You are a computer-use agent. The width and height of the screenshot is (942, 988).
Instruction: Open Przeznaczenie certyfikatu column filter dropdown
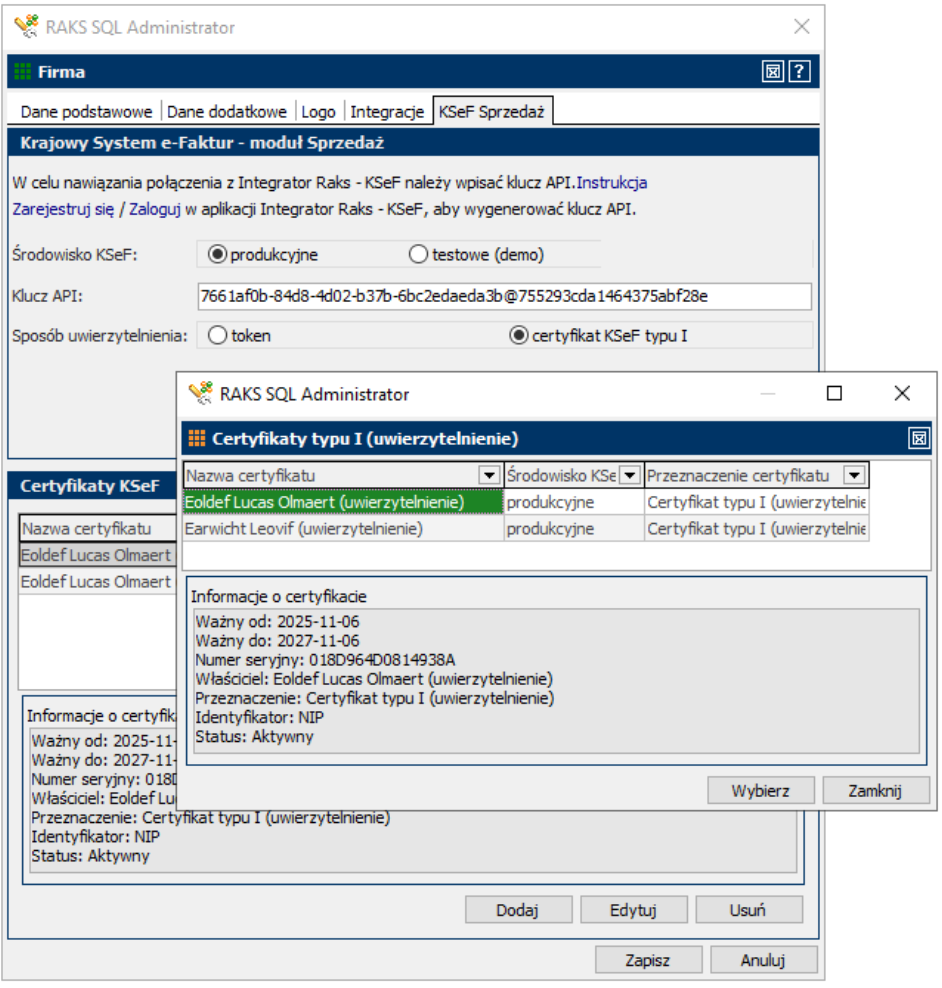click(855, 475)
